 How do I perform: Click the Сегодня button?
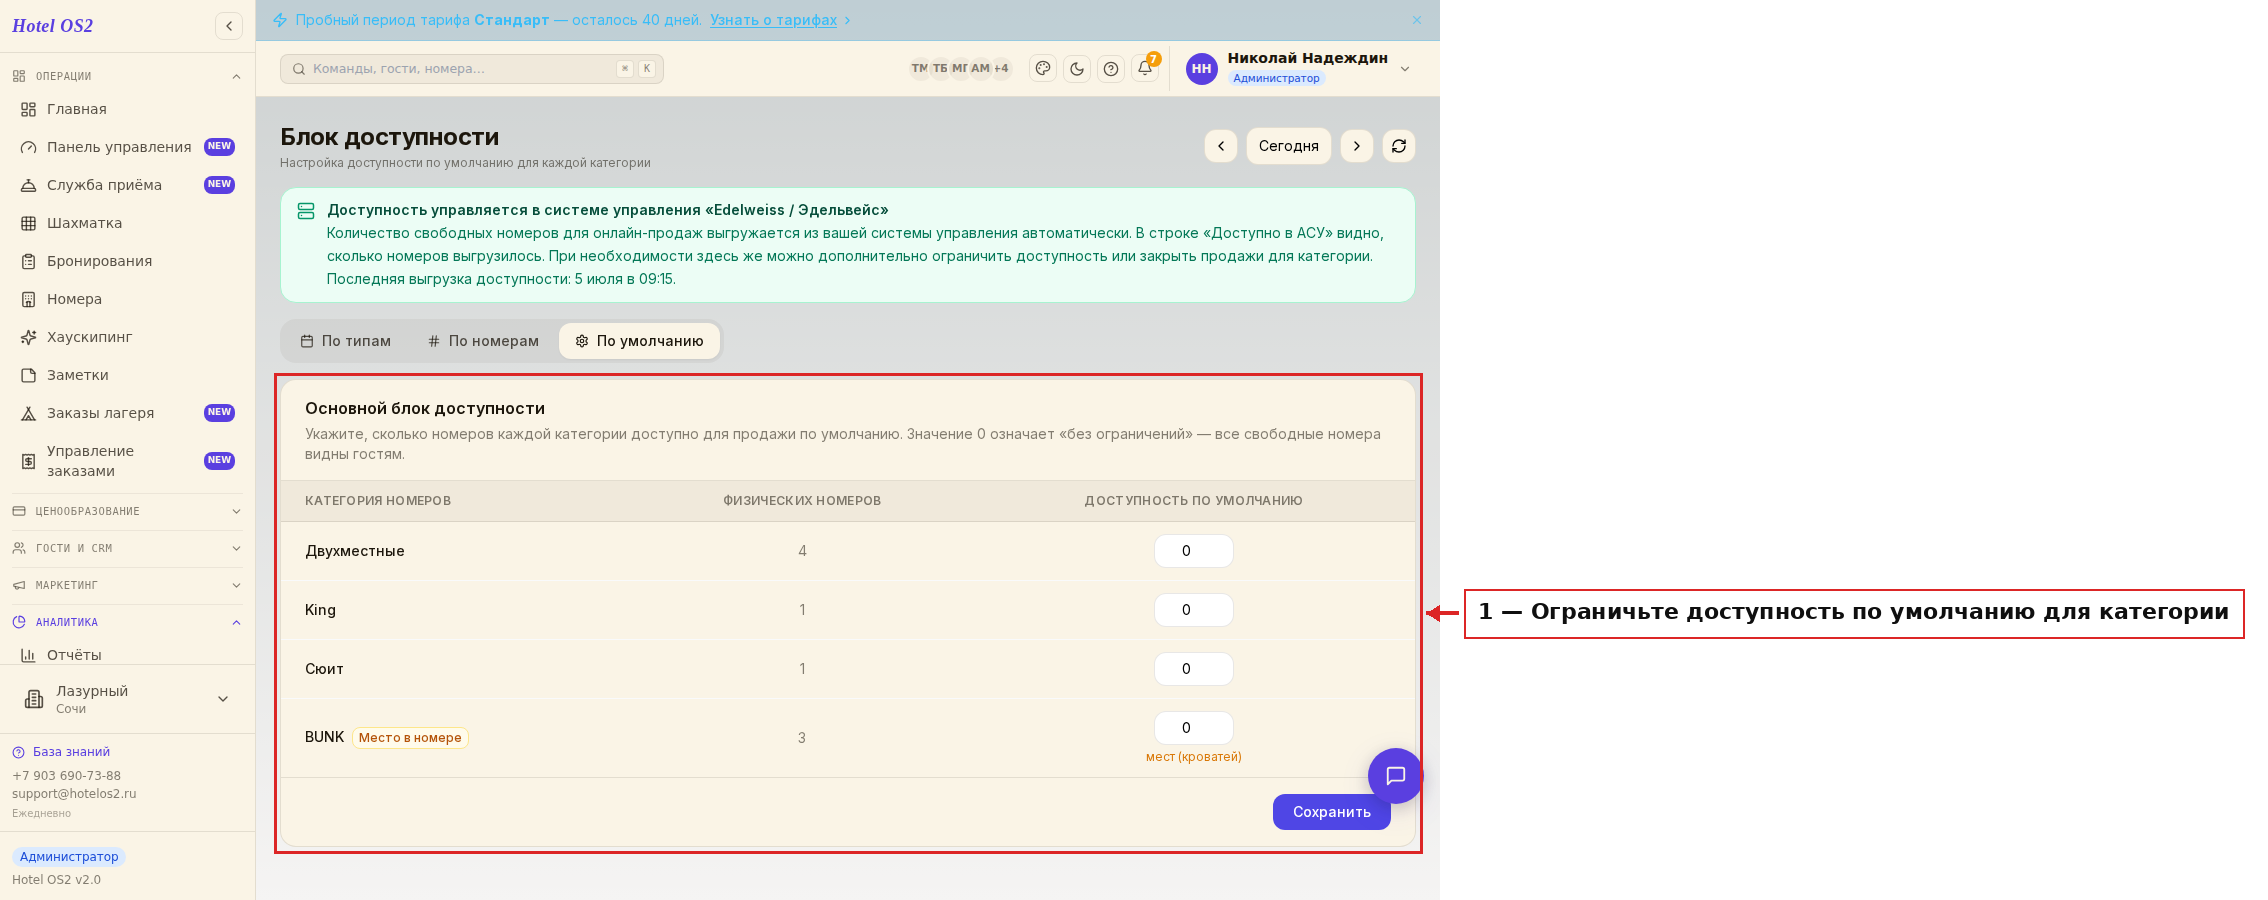[1288, 146]
